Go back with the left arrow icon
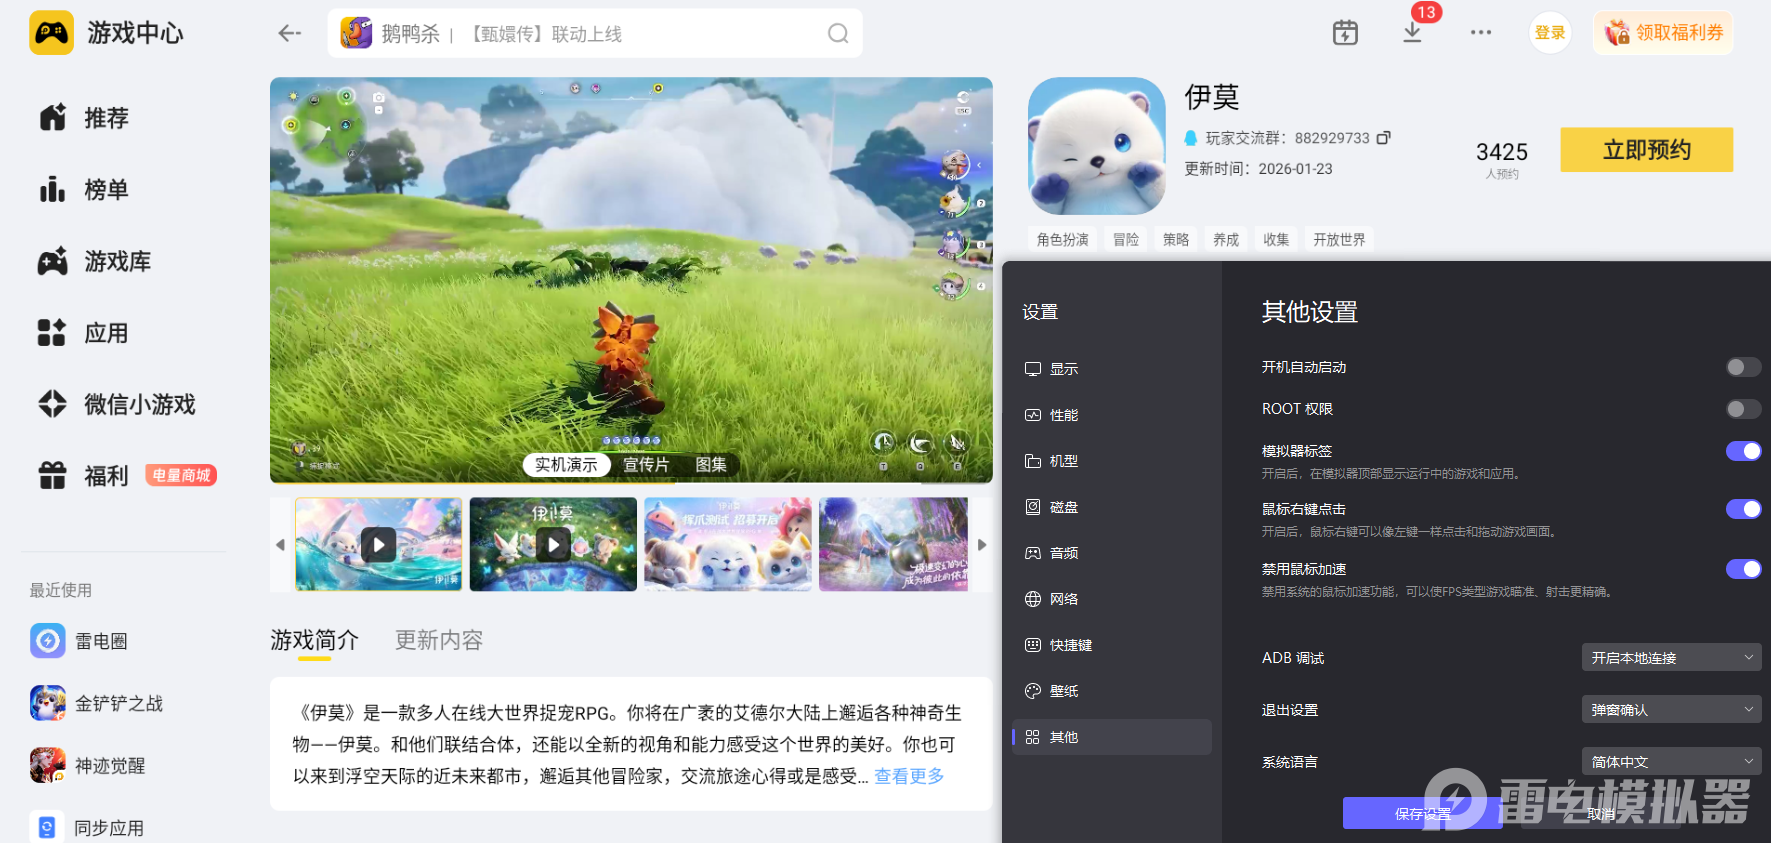 click(290, 33)
